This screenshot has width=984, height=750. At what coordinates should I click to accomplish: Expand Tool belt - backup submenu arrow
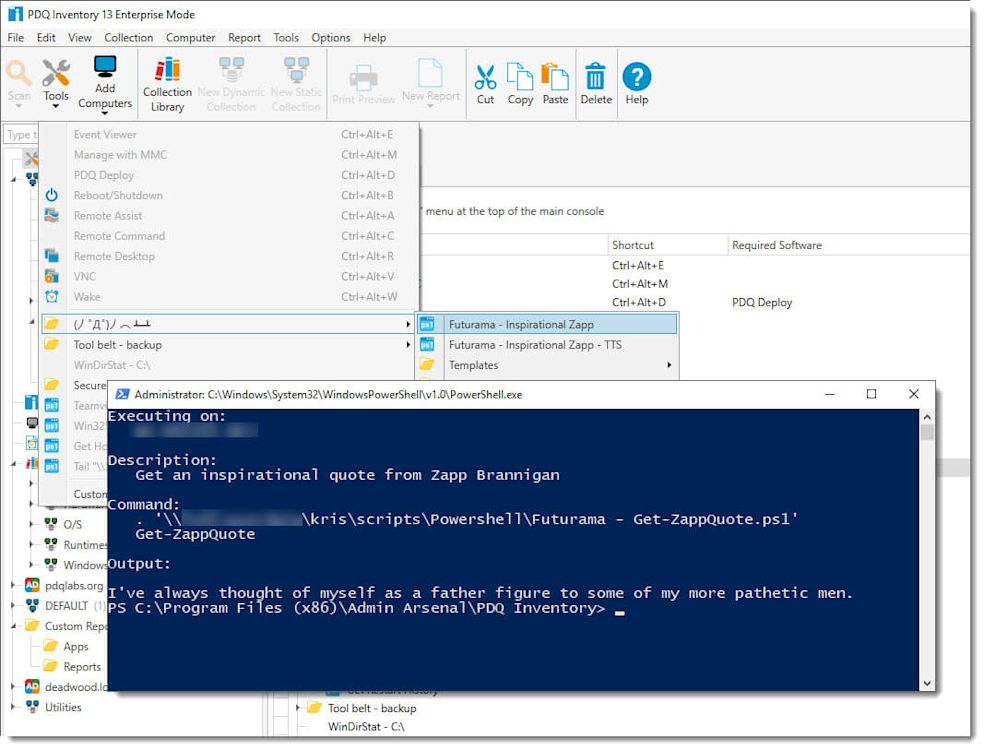coord(408,345)
